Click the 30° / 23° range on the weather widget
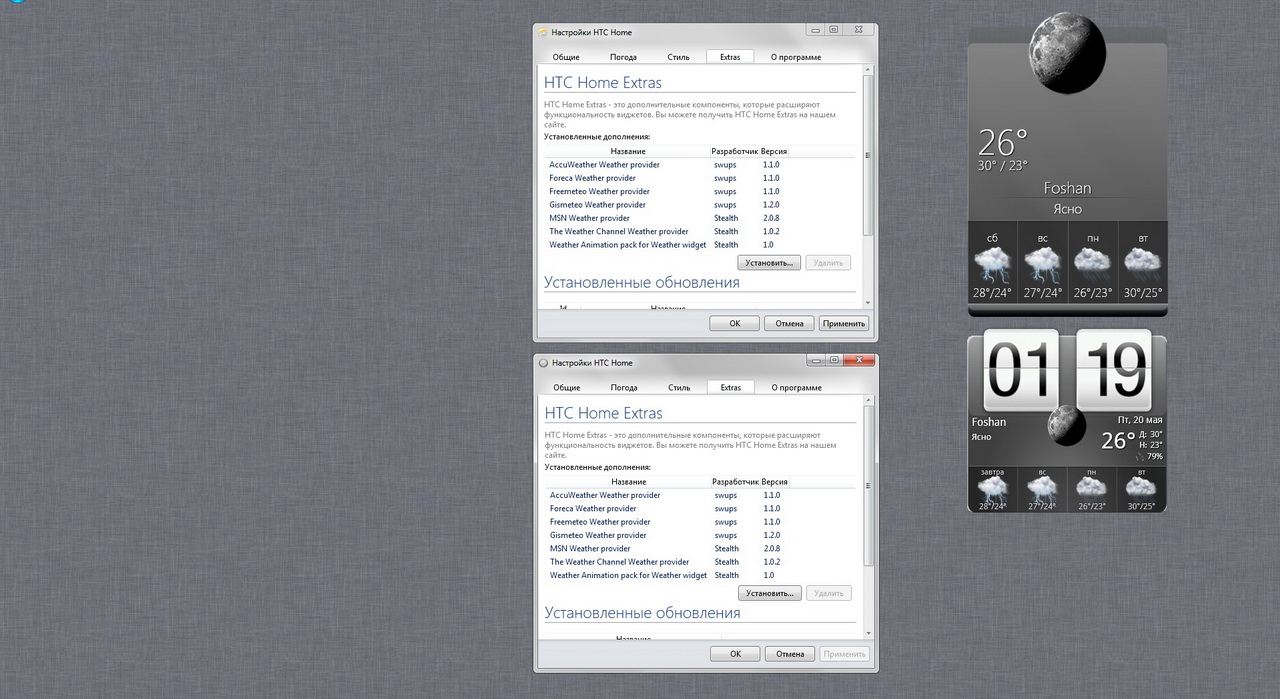Image resolution: width=1280 pixels, height=699 pixels. point(1003,165)
